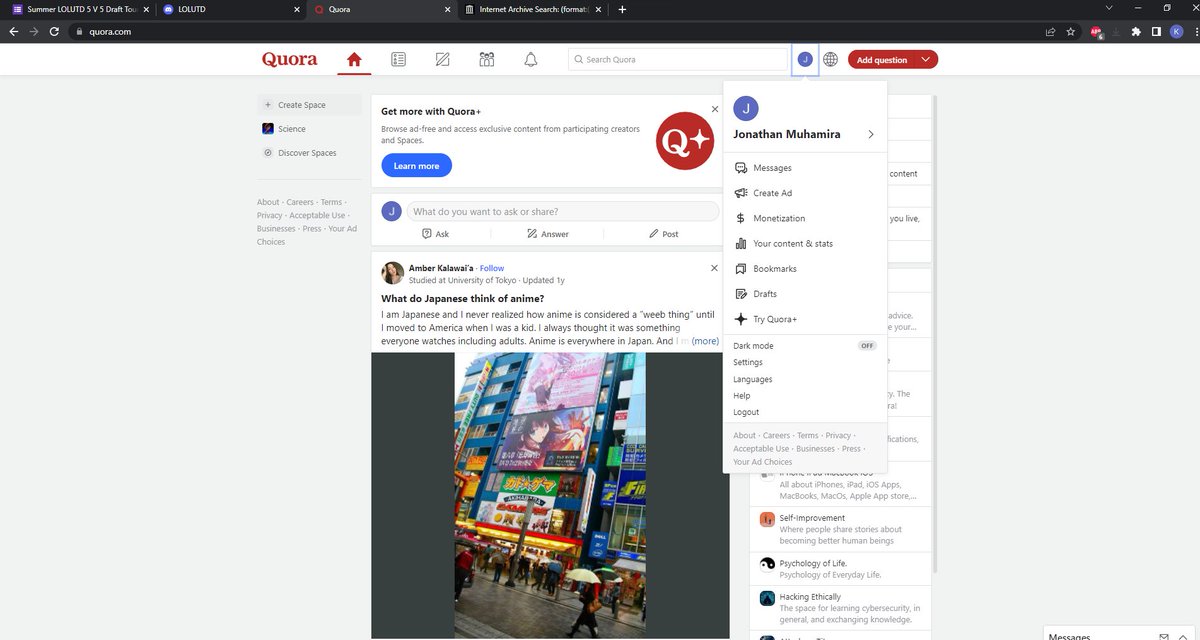Expand the post with (more)
1200x640 pixels.
pyautogui.click(x=705, y=341)
